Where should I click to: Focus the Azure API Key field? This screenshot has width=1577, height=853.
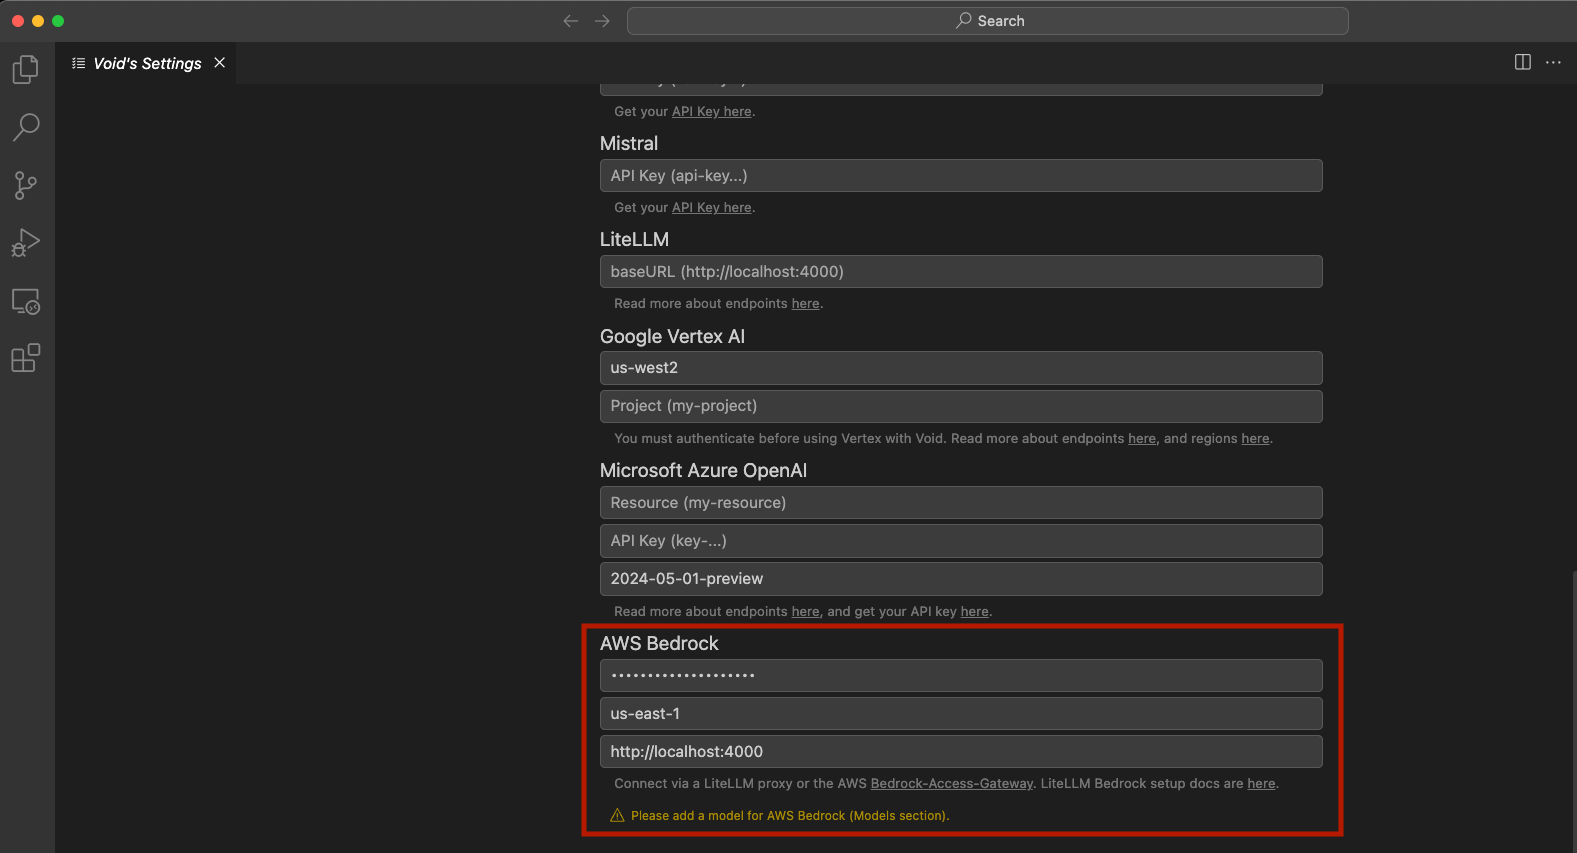coord(961,541)
